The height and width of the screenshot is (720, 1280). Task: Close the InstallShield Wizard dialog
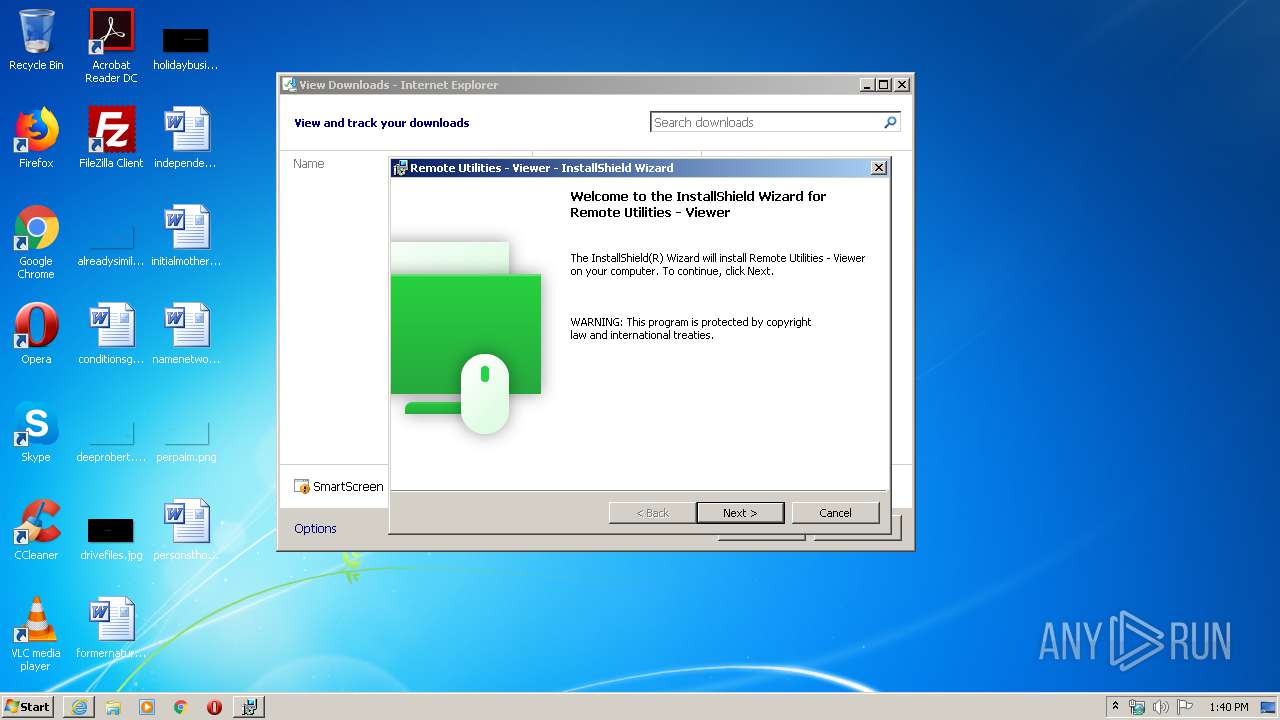click(879, 168)
